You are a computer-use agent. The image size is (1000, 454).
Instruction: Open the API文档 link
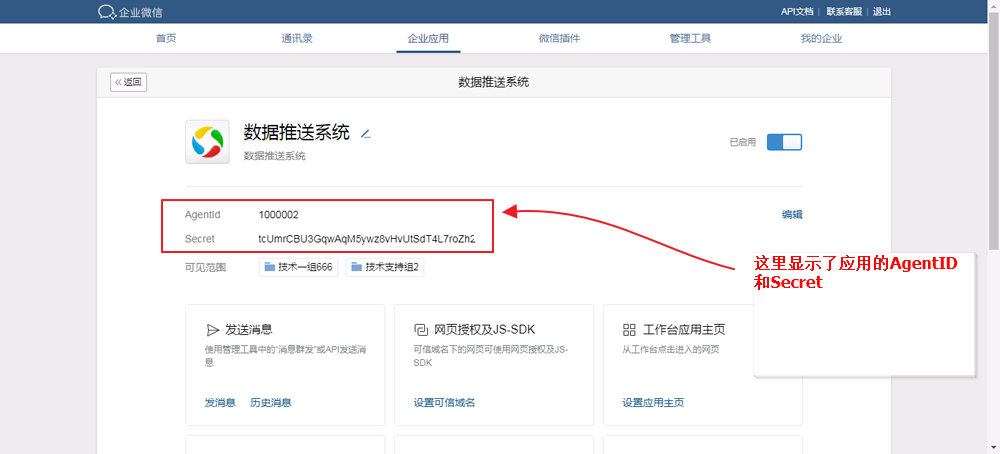(796, 12)
